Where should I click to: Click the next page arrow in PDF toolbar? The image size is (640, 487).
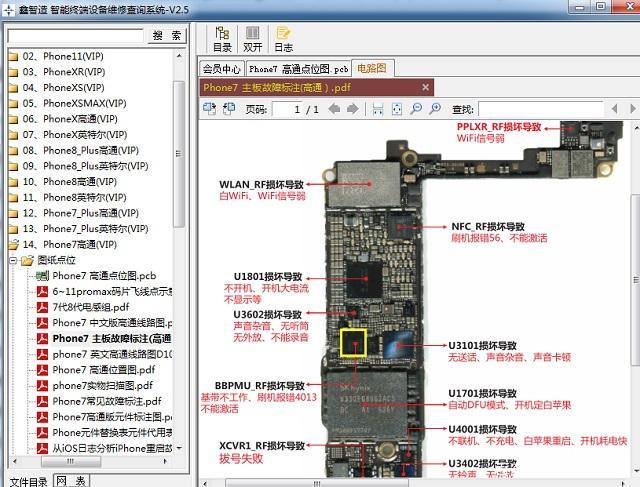pos(352,109)
